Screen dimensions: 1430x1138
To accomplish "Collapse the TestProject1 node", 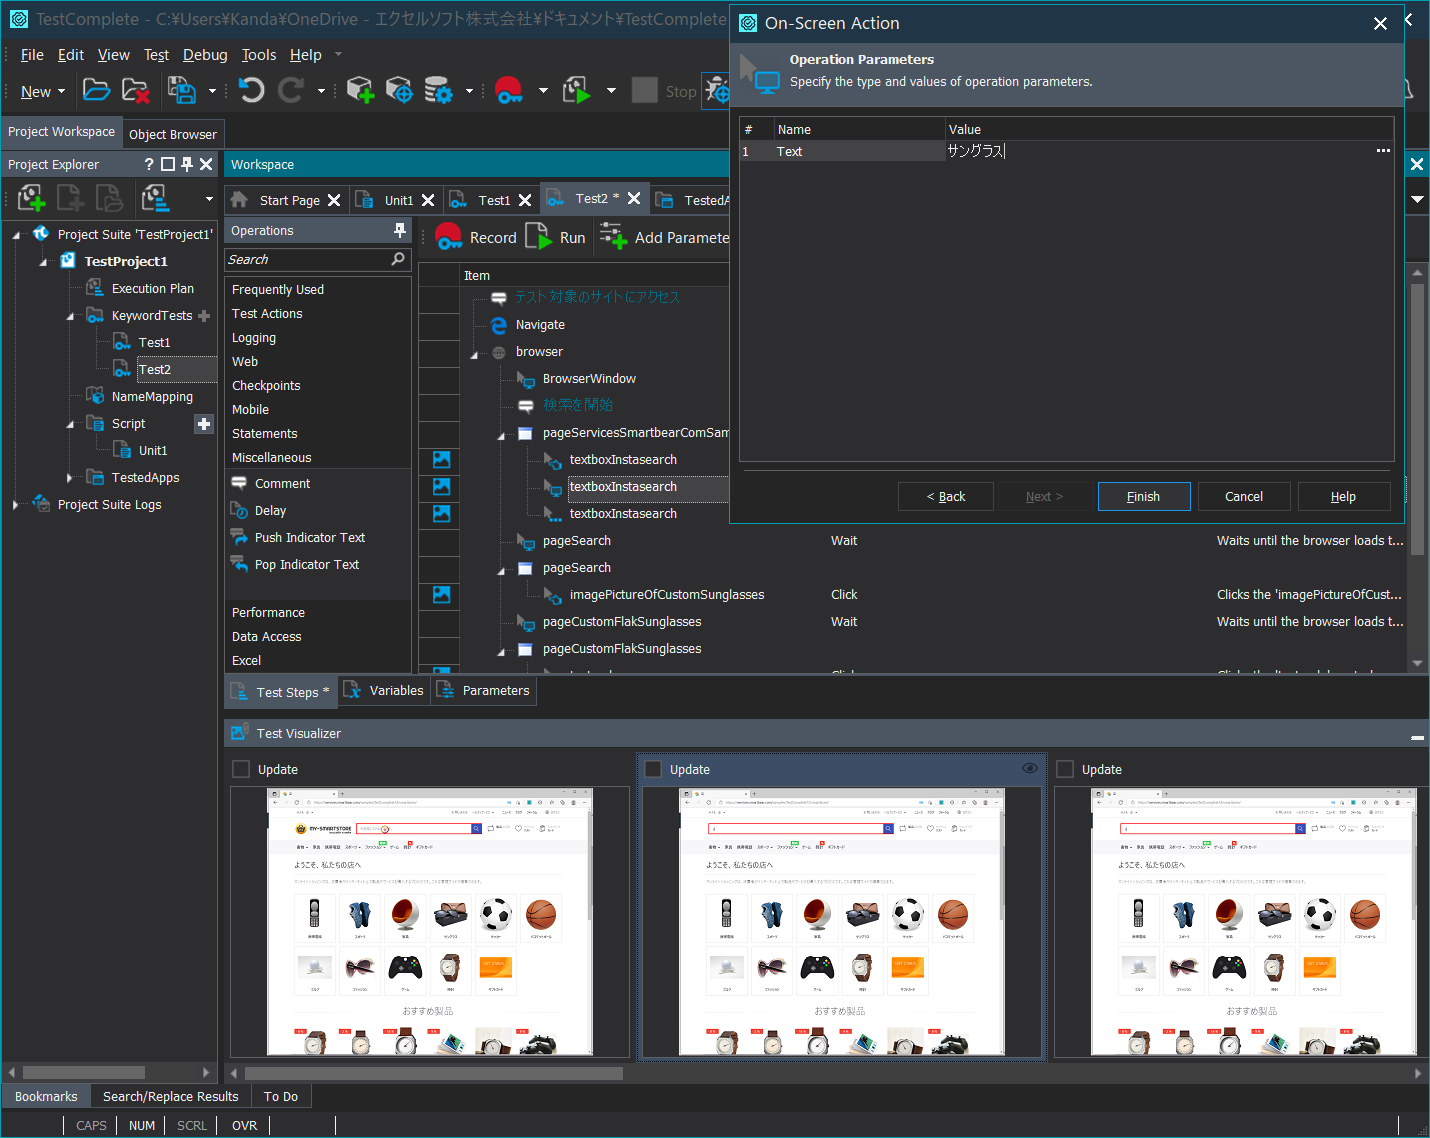I will 42,261.
